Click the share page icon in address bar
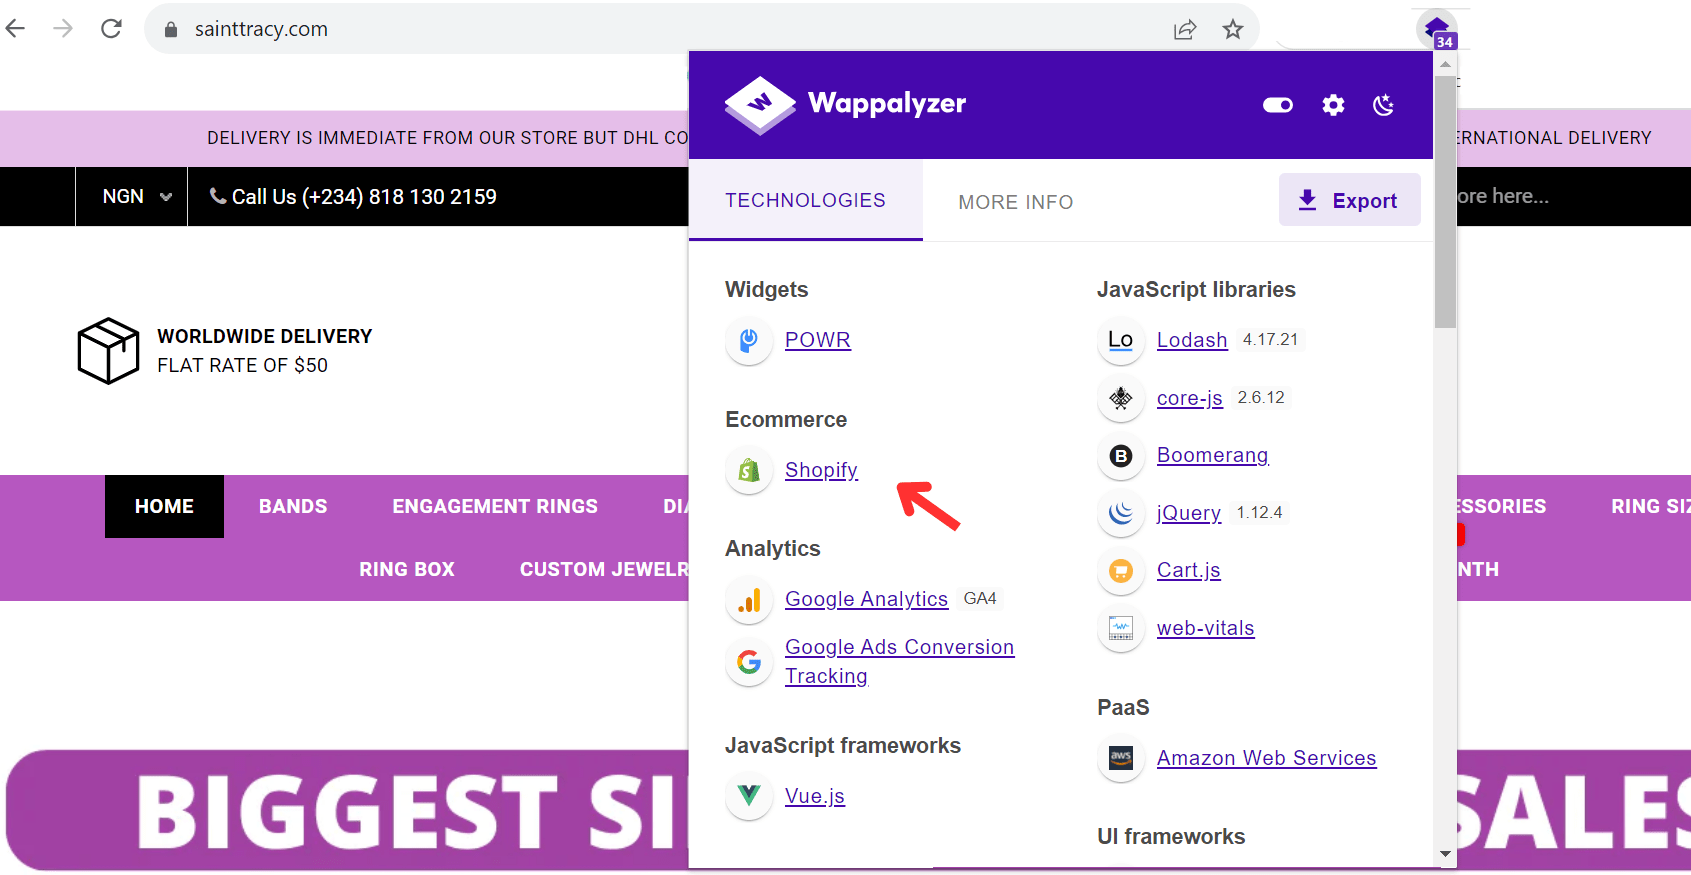Viewport: 1691px width, 875px height. pos(1185,29)
